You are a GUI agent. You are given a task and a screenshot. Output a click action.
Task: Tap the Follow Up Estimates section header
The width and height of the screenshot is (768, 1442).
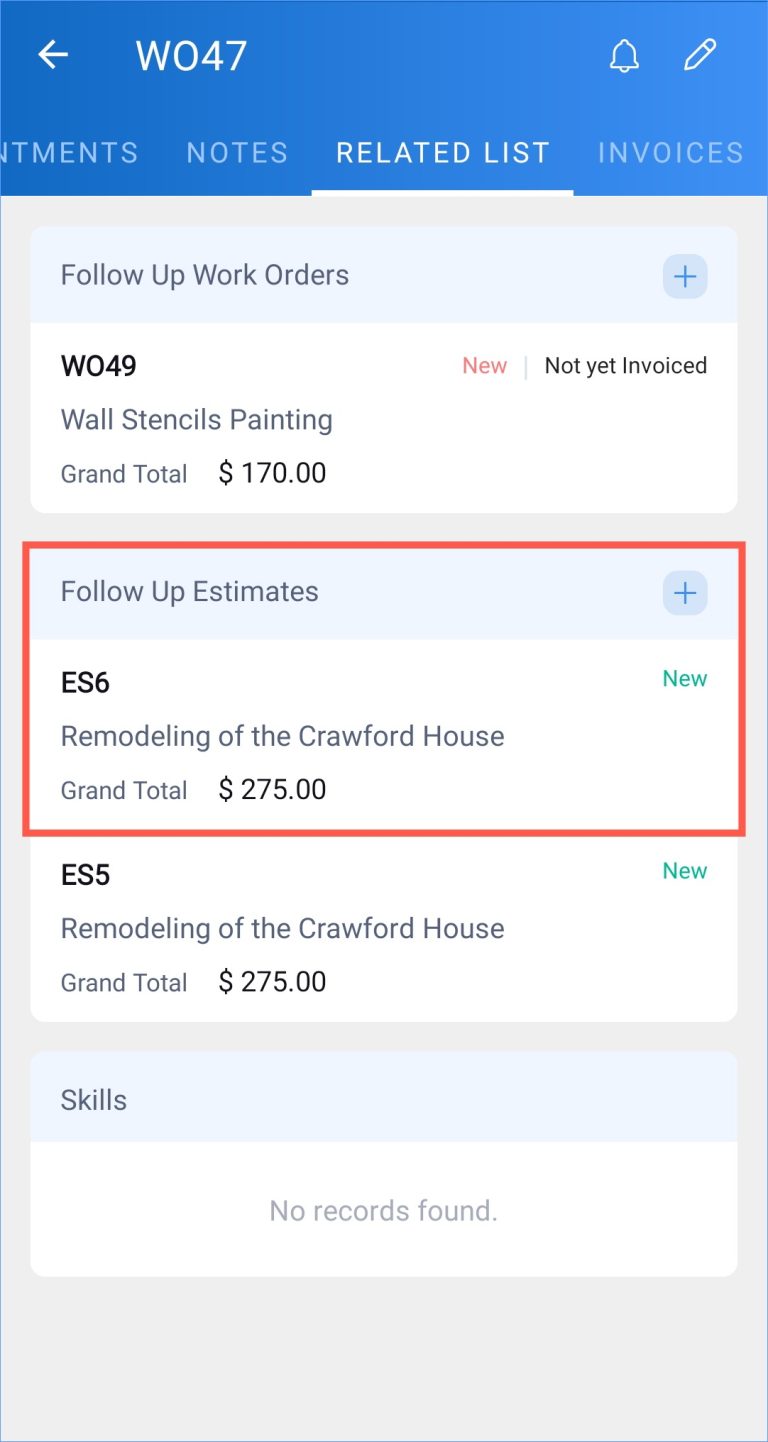tap(189, 592)
